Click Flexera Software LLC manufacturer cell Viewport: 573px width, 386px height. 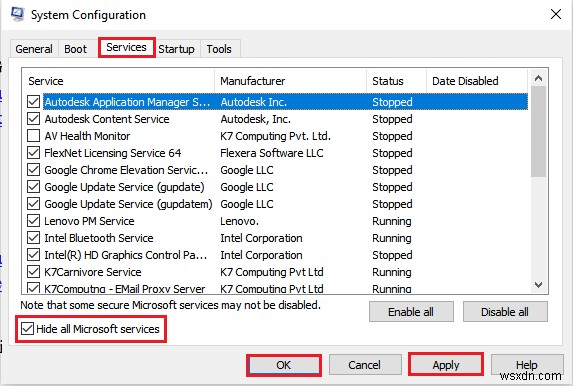(272, 153)
